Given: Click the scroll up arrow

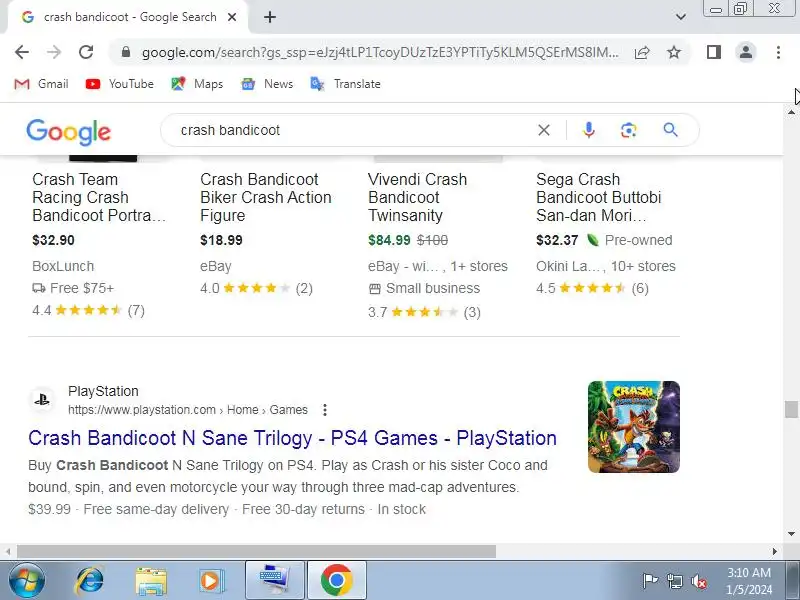Looking at the screenshot, I should [791, 111].
